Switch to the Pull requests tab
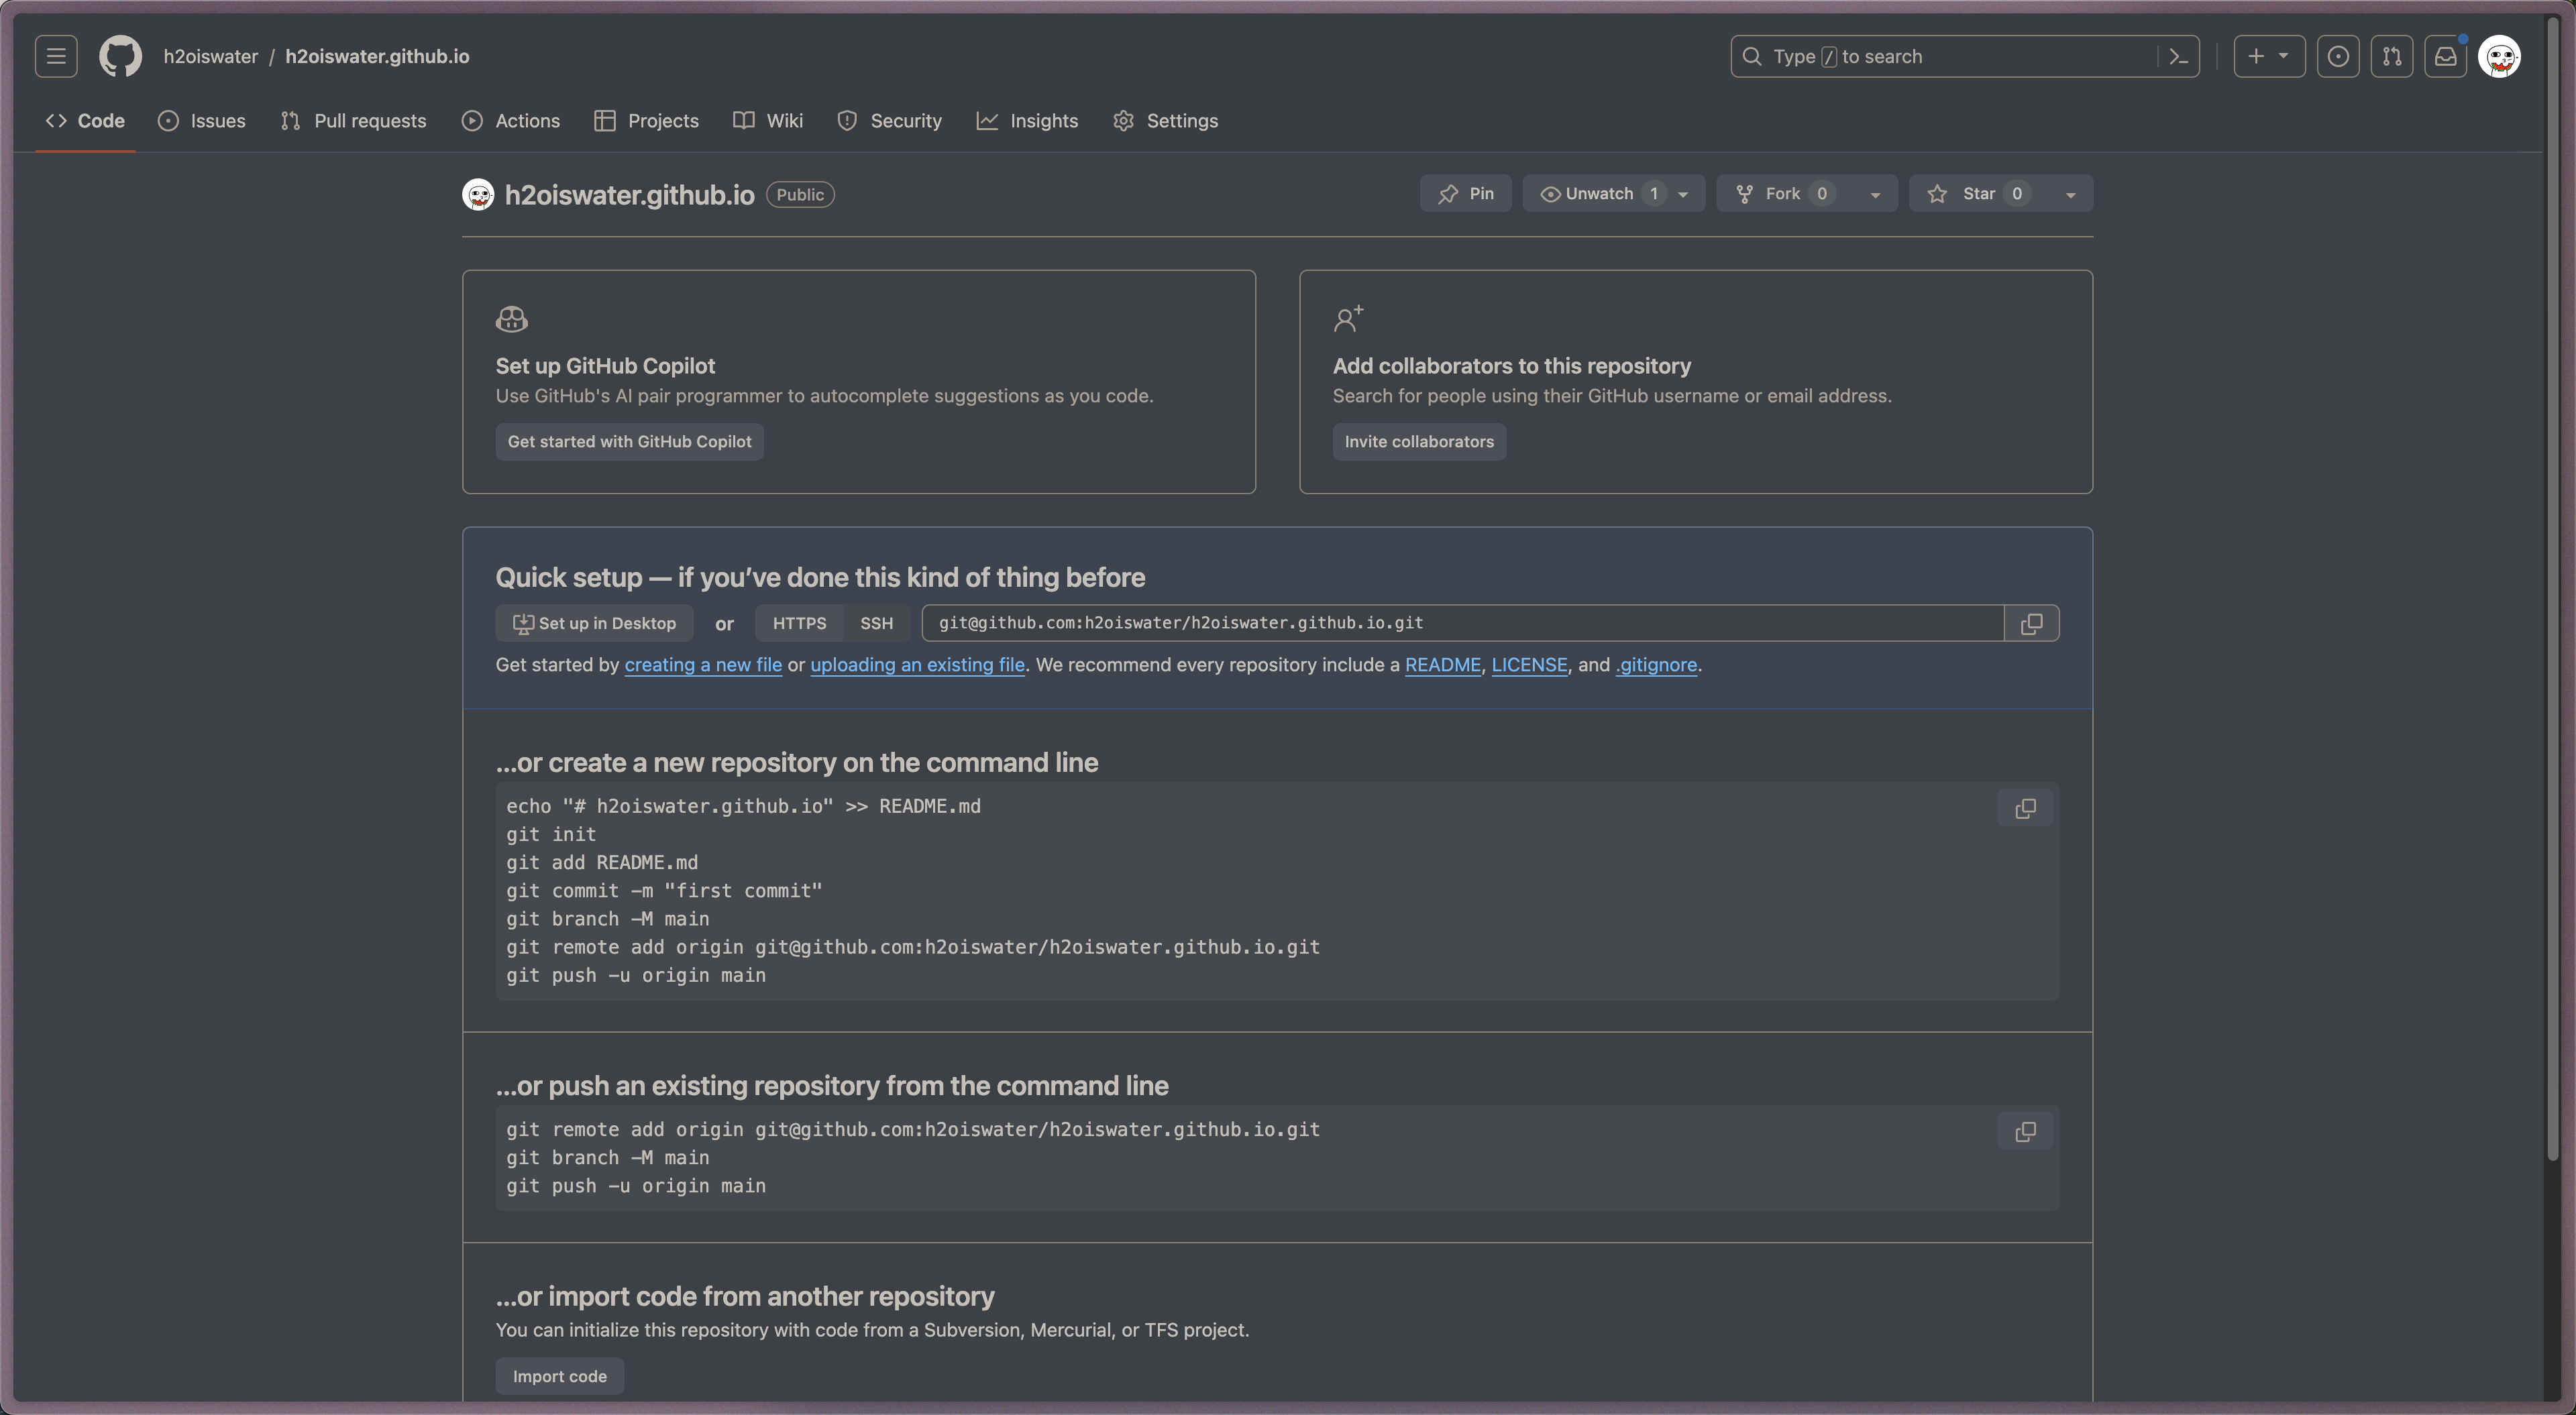Image resolution: width=2576 pixels, height=1415 pixels. 354,121
